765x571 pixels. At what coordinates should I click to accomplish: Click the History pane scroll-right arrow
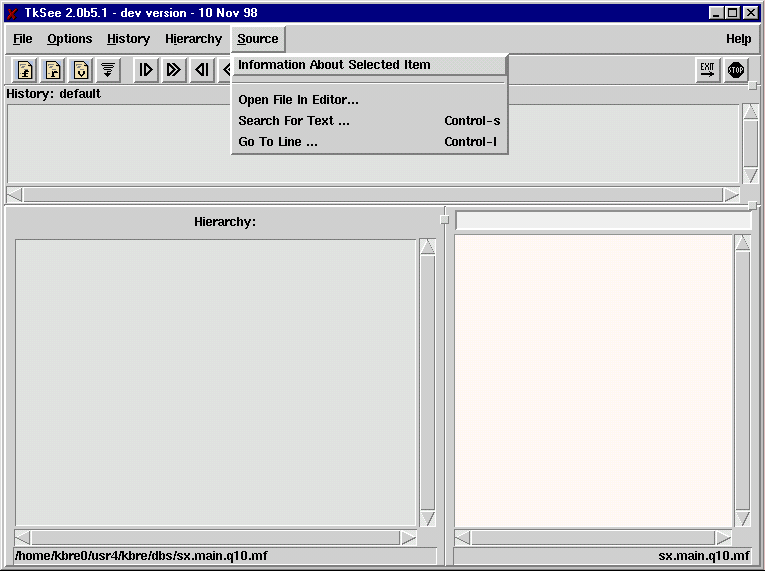point(731,195)
